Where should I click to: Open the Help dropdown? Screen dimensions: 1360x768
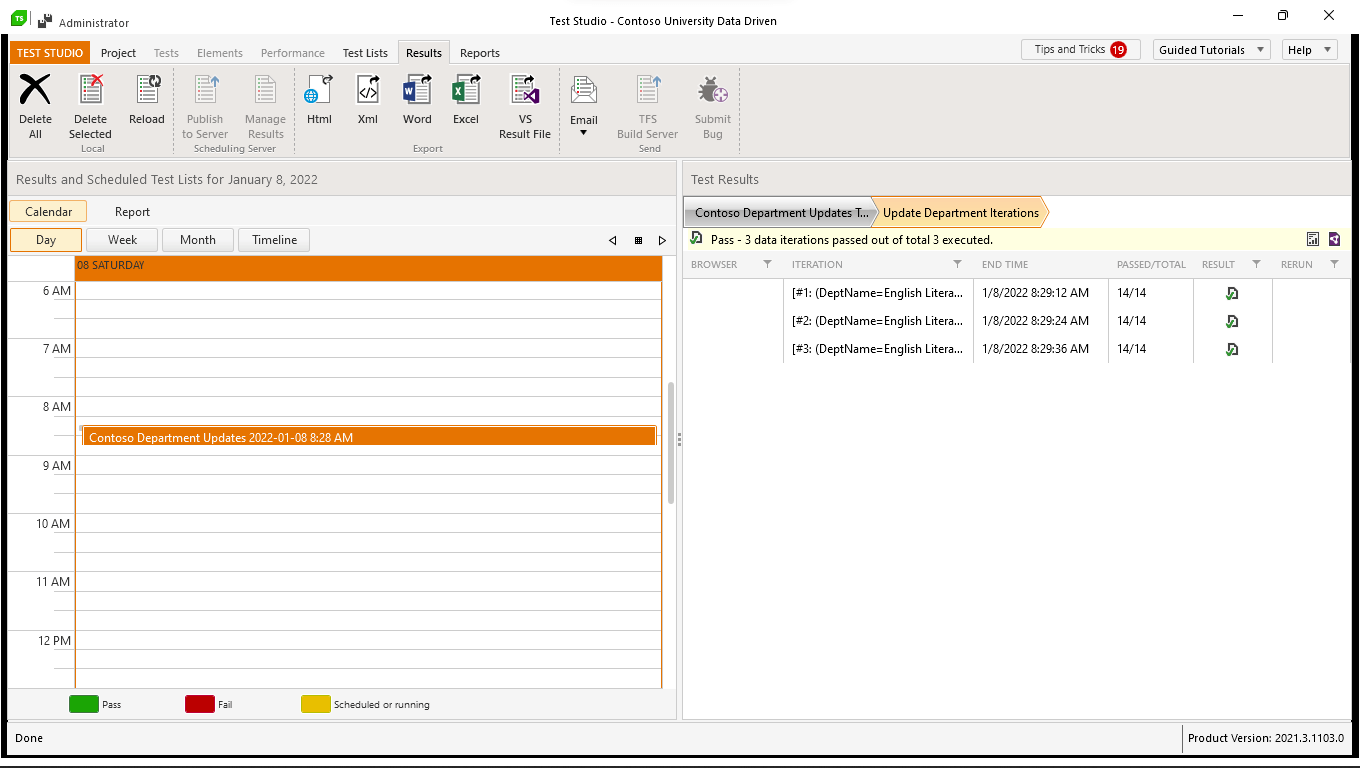(1309, 49)
